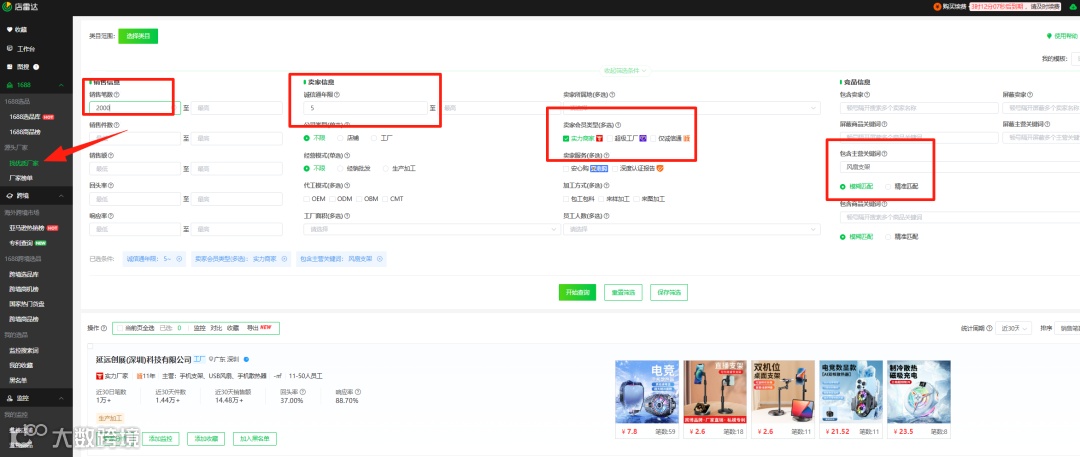
Task: Click help icon beside 卖家会员类型(多选)
Action: pyautogui.click(x=618, y=125)
